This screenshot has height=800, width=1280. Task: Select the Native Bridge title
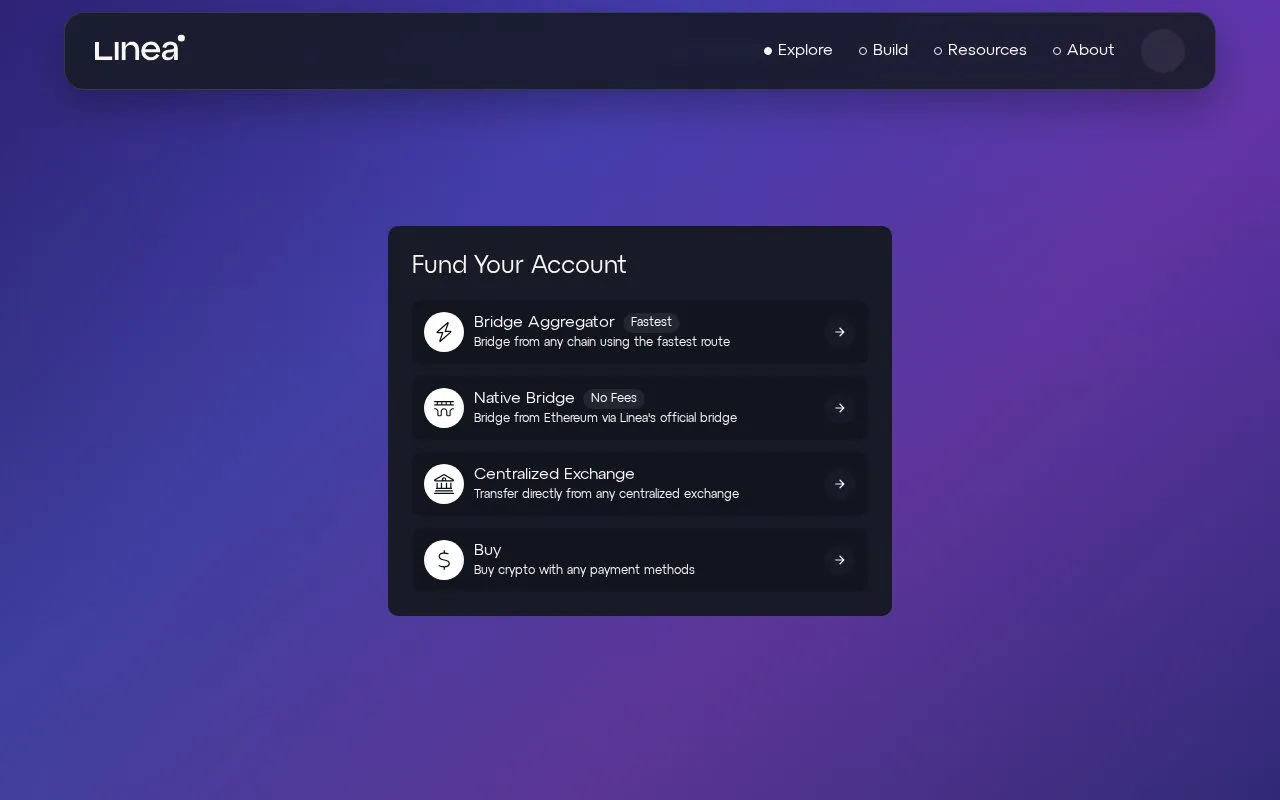[x=524, y=398]
